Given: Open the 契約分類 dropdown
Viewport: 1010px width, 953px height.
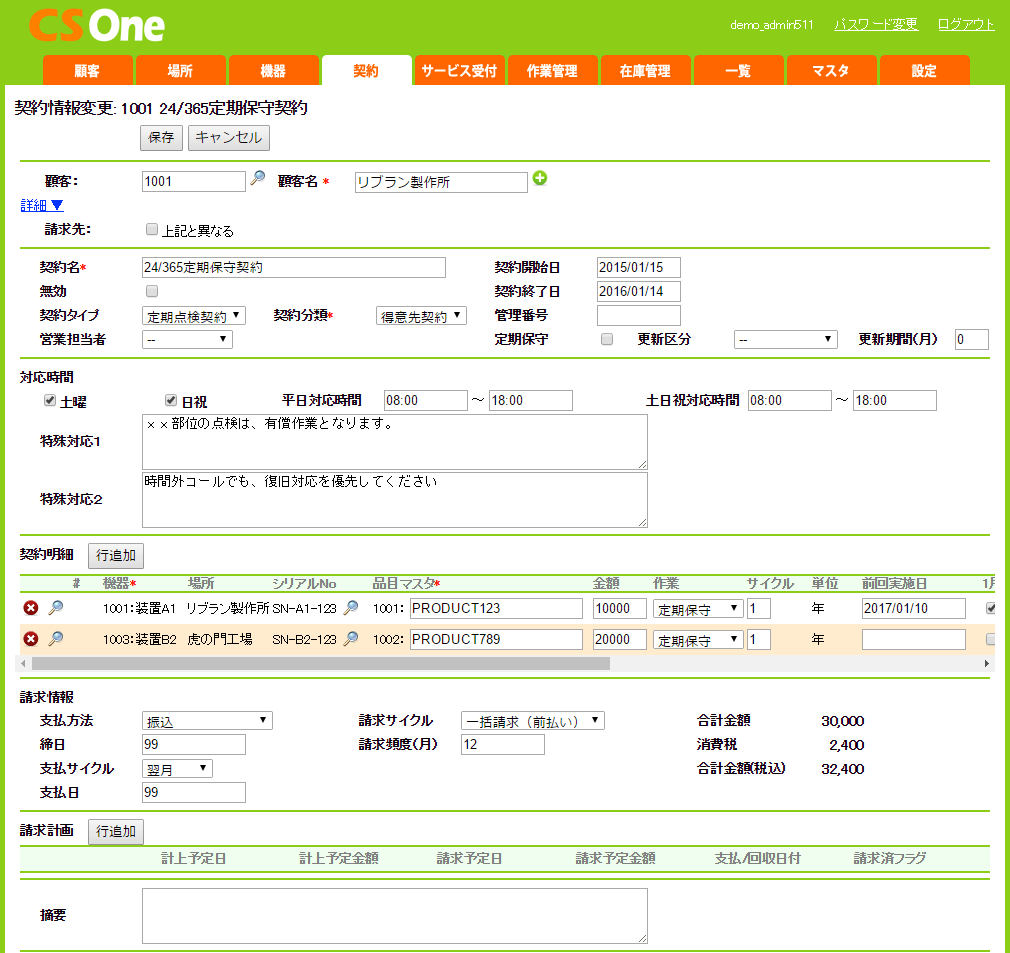Looking at the screenshot, I should coord(421,316).
